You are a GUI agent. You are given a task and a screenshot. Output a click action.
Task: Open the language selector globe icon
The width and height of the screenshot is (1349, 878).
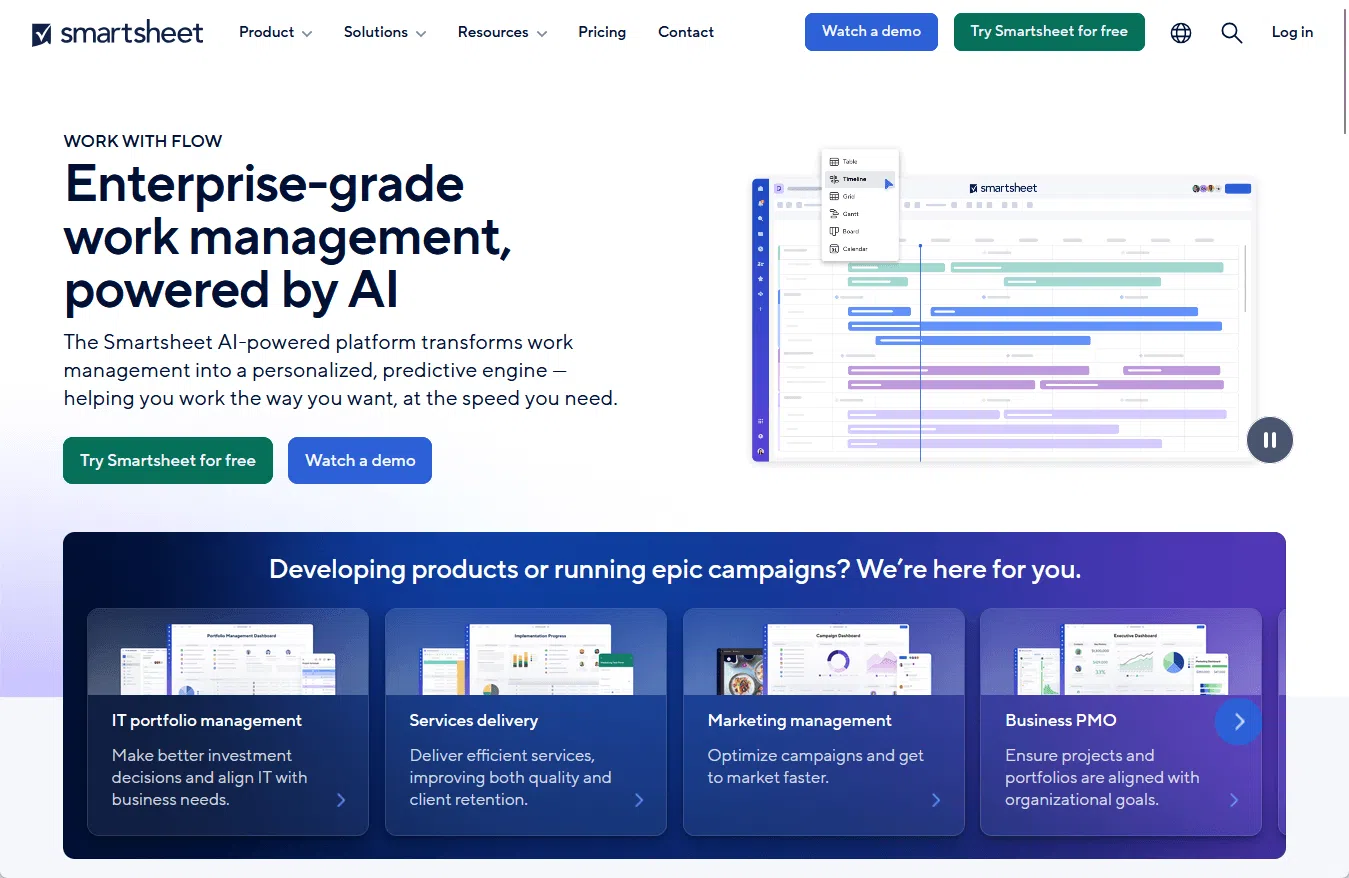(1181, 33)
